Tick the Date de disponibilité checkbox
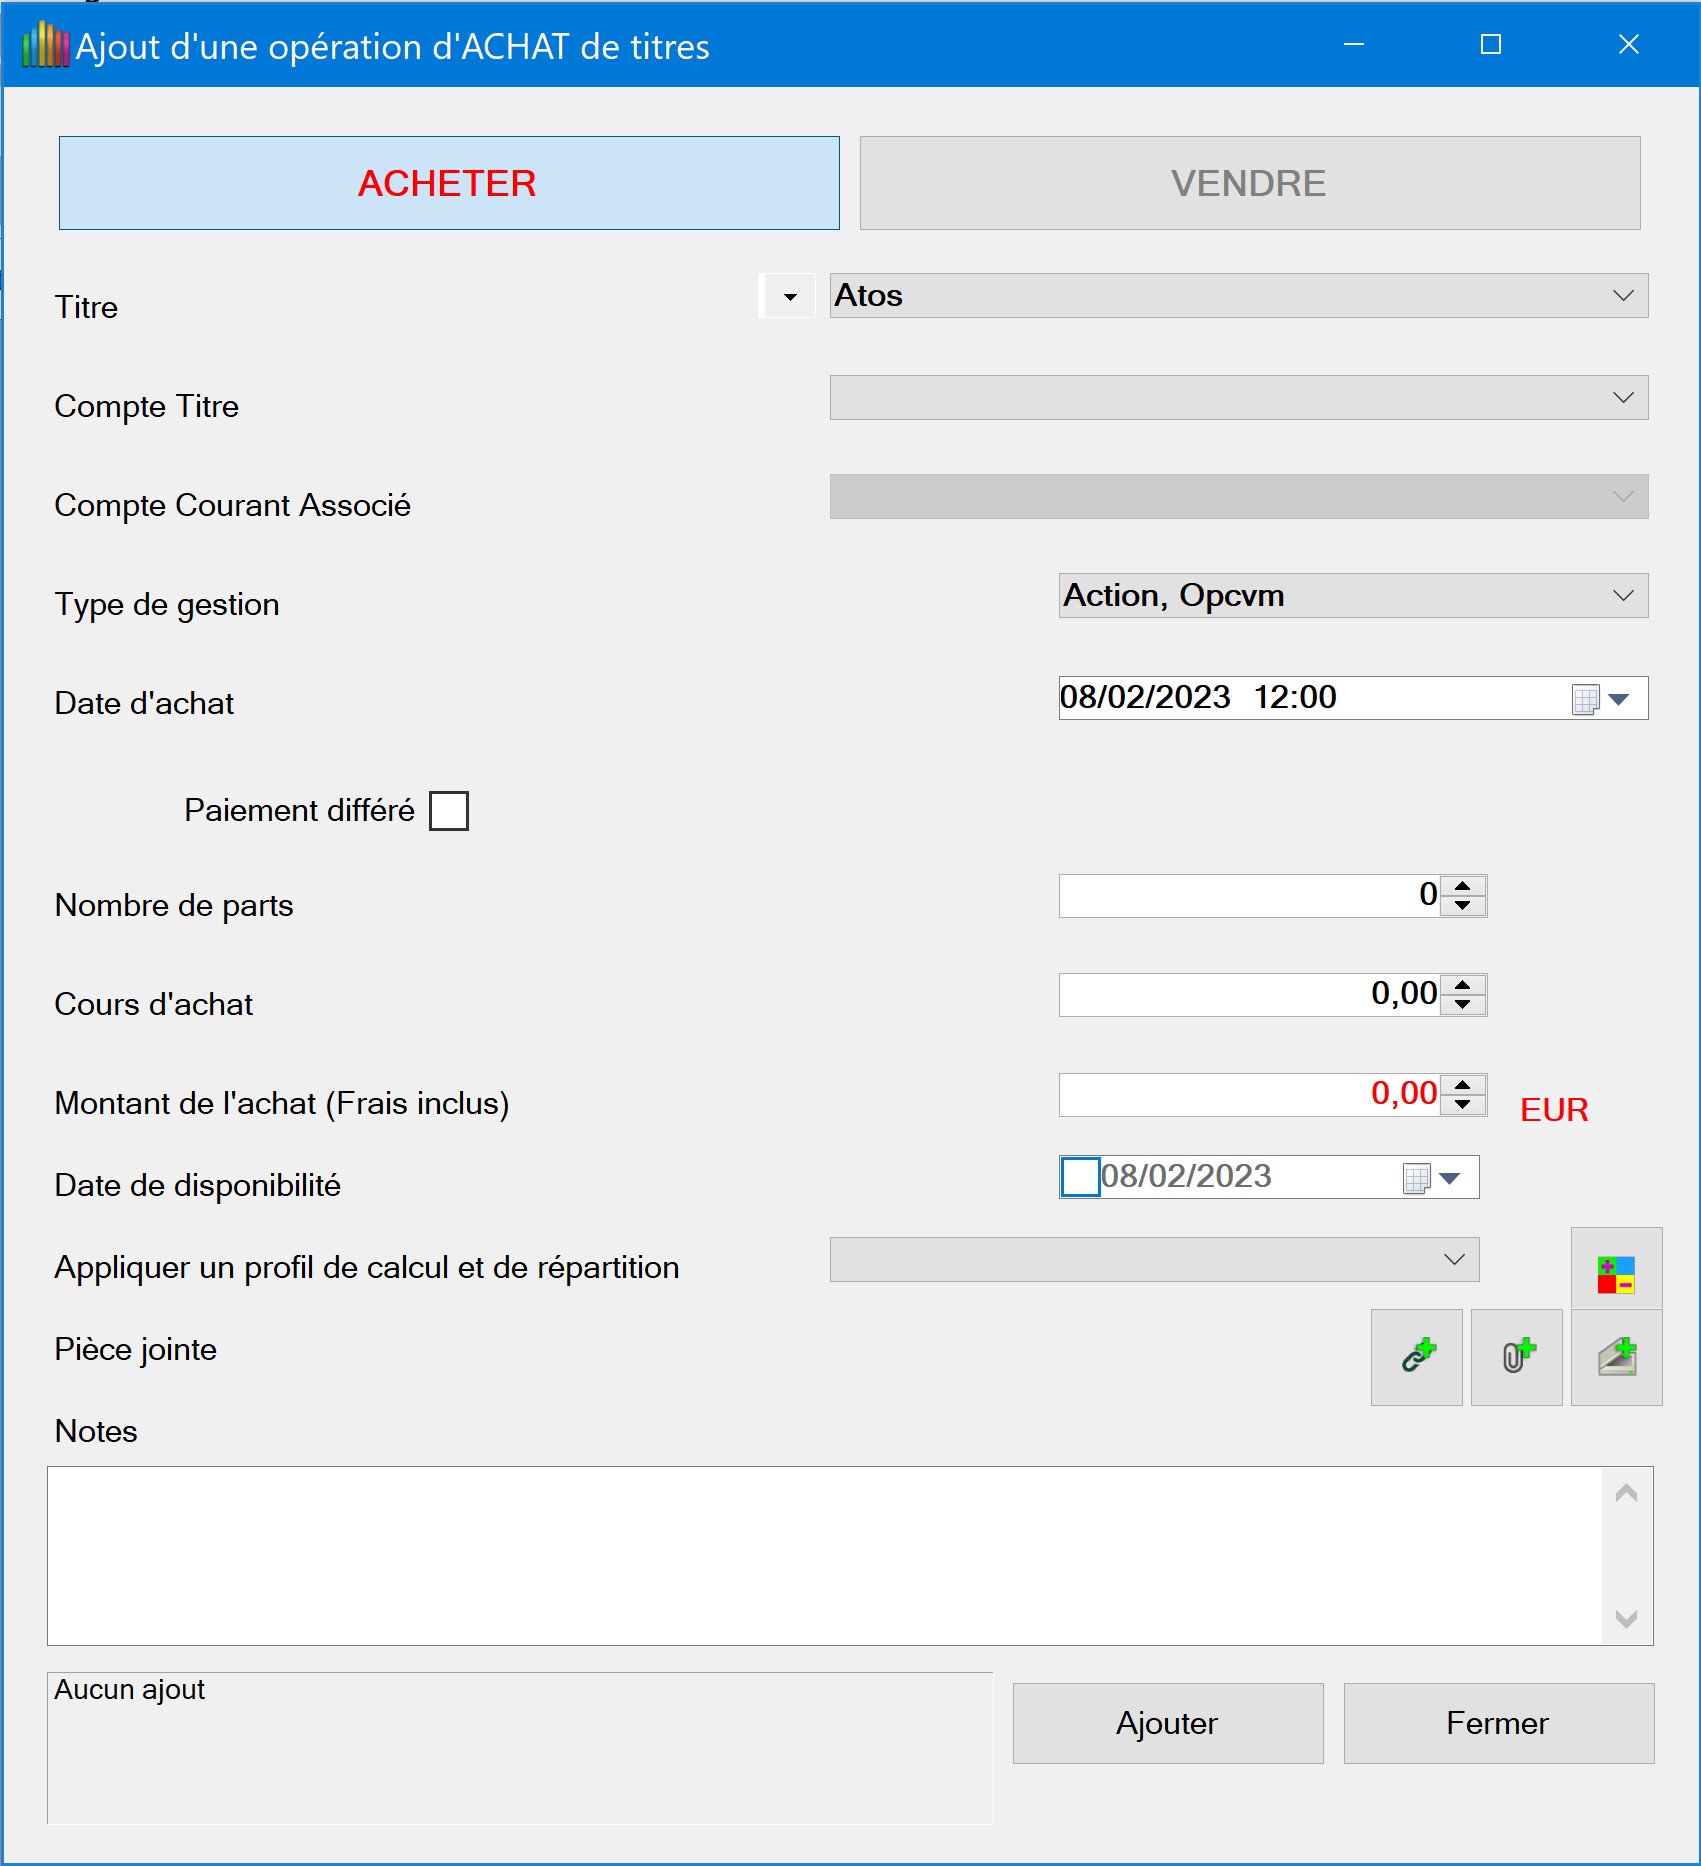This screenshot has height=1866, width=1701. point(1080,1177)
